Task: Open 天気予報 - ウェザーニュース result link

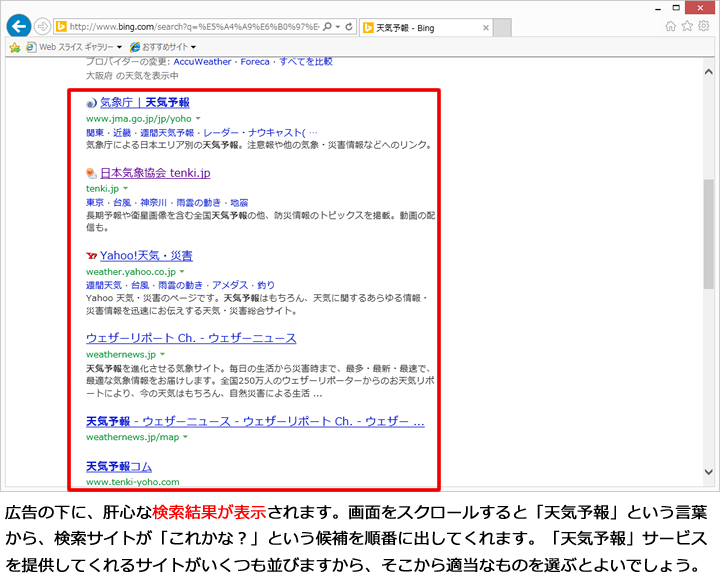Action: (255, 421)
